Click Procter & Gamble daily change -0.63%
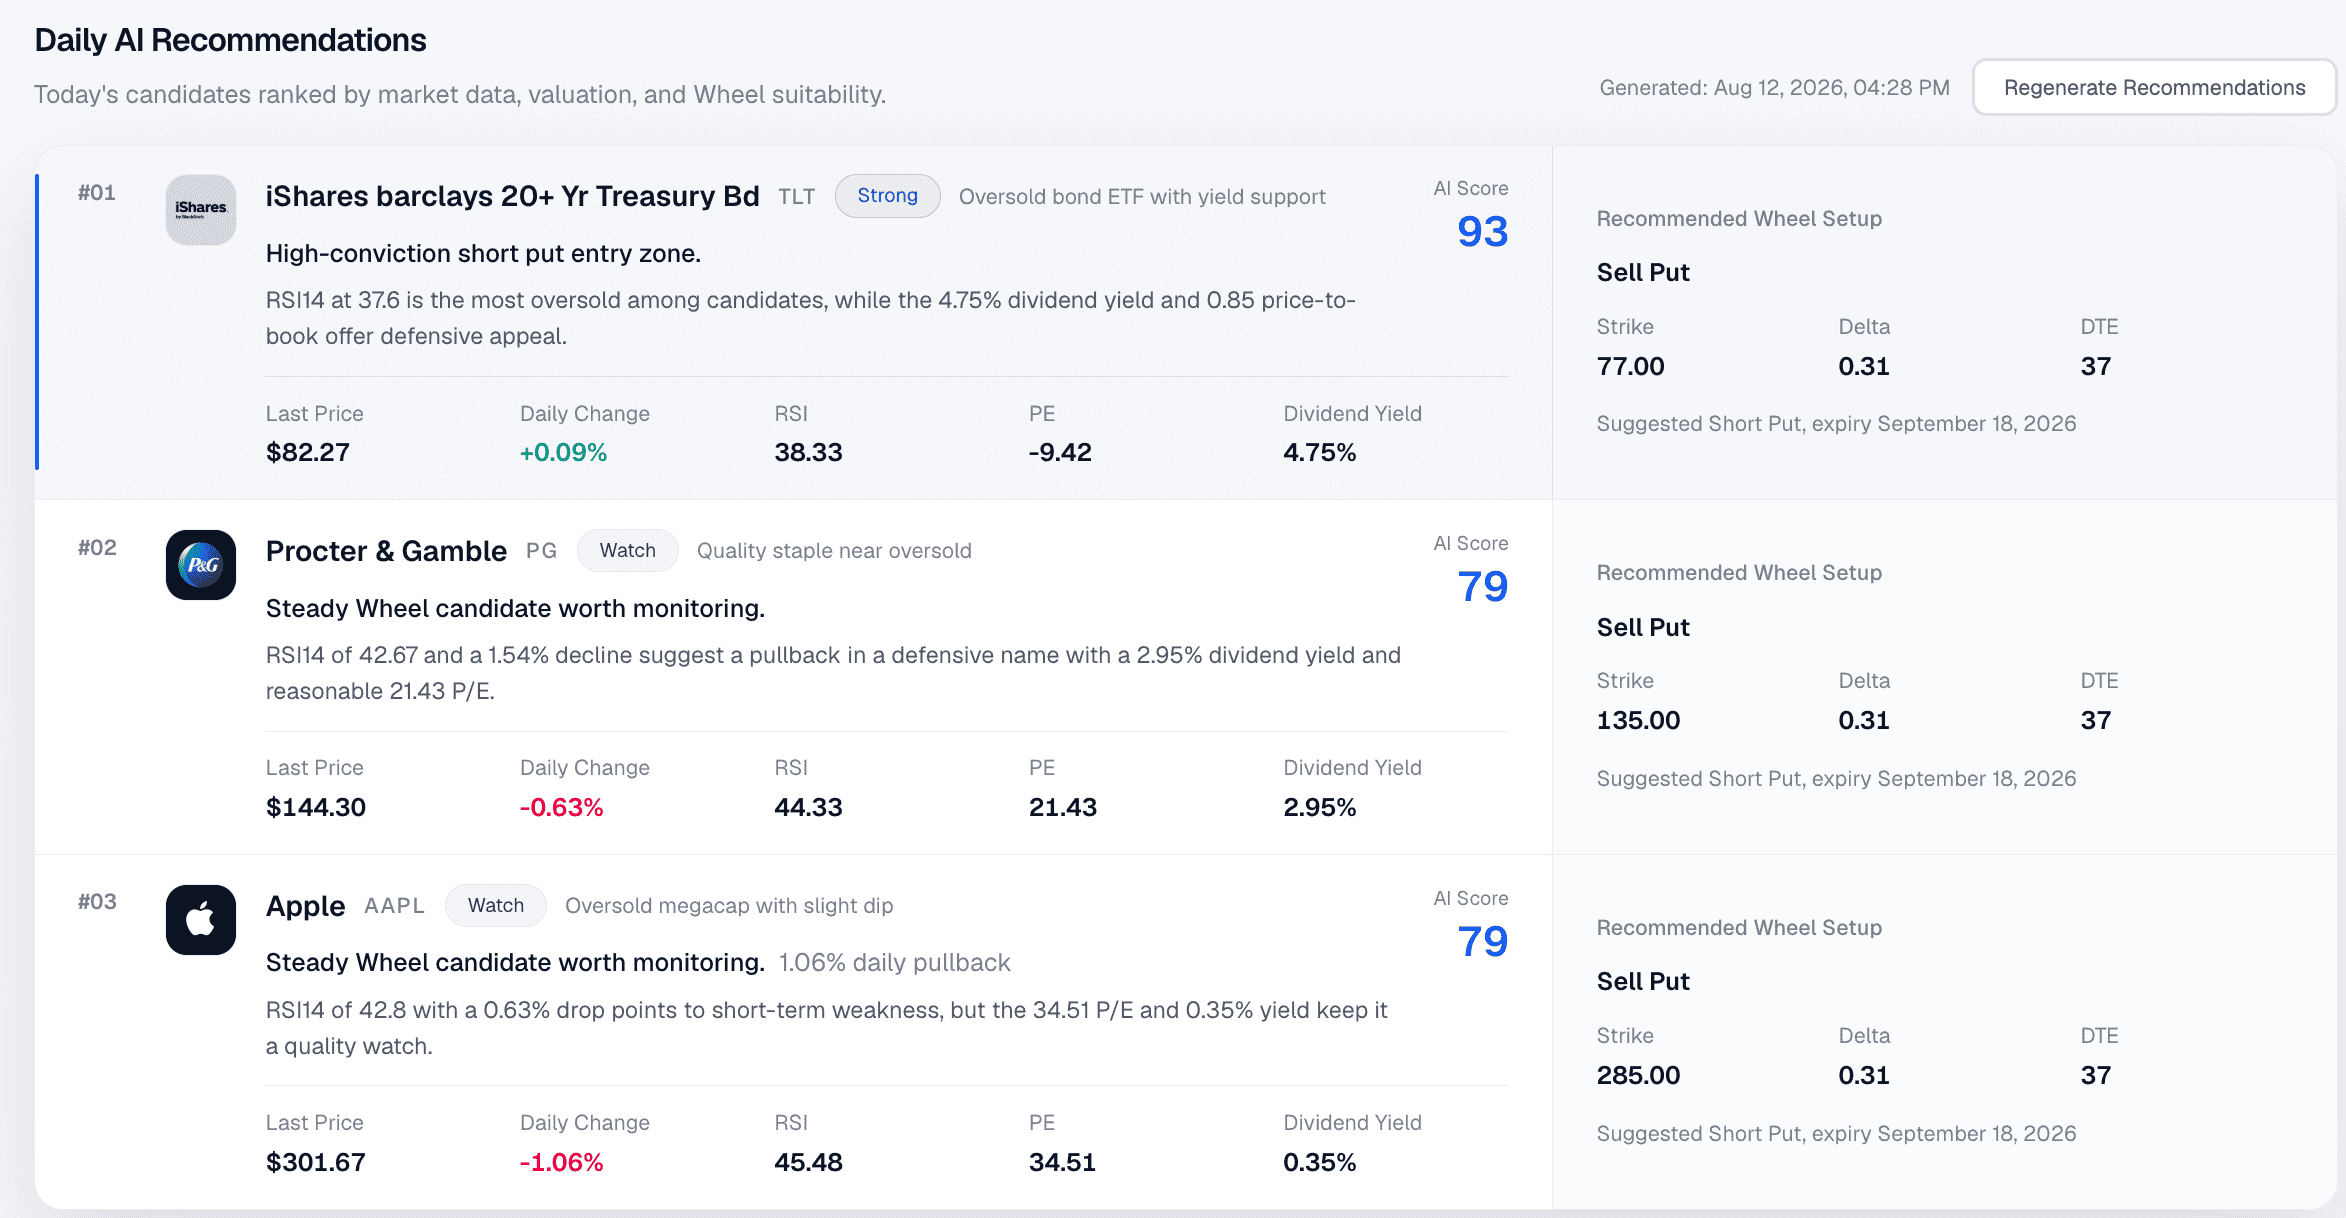The height and width of the screenshot is (1218, 2346). (x=562, y=808)
